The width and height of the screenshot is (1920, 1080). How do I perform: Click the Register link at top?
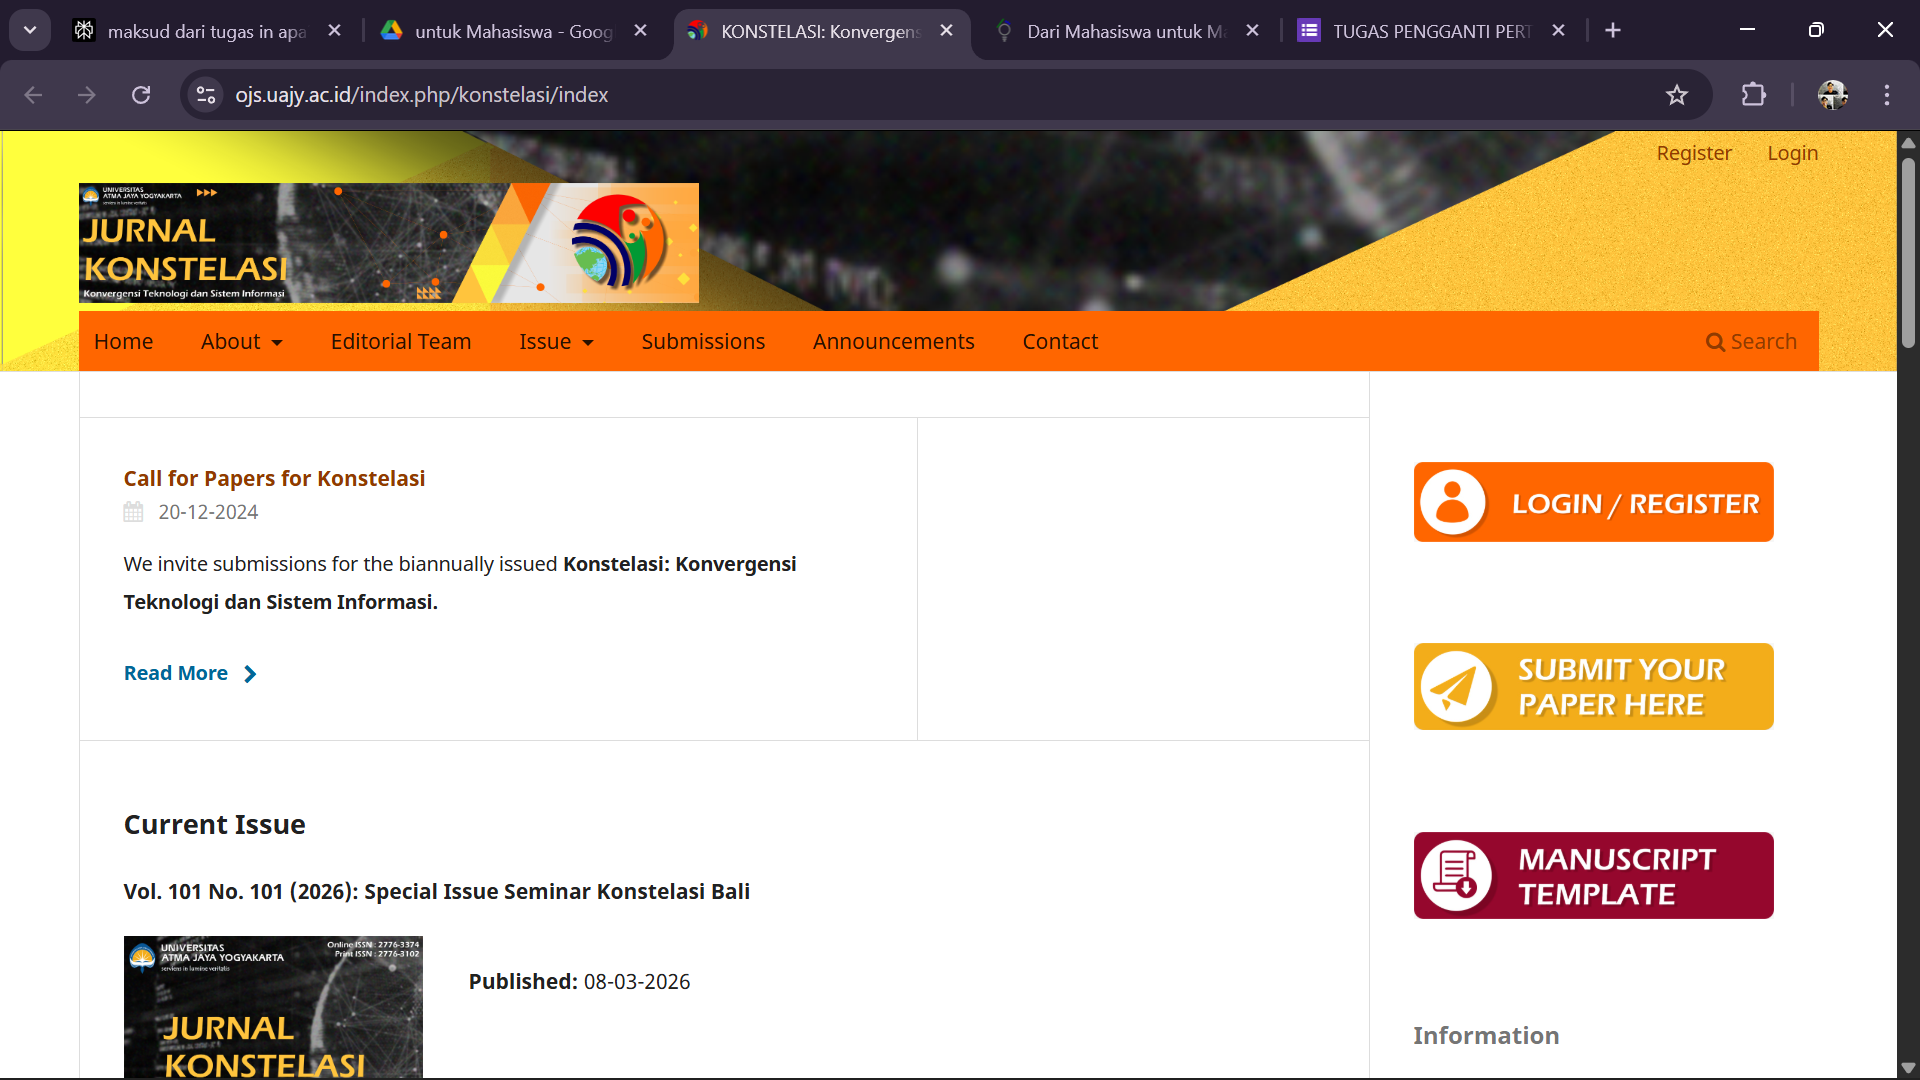tap(1694, 153)
